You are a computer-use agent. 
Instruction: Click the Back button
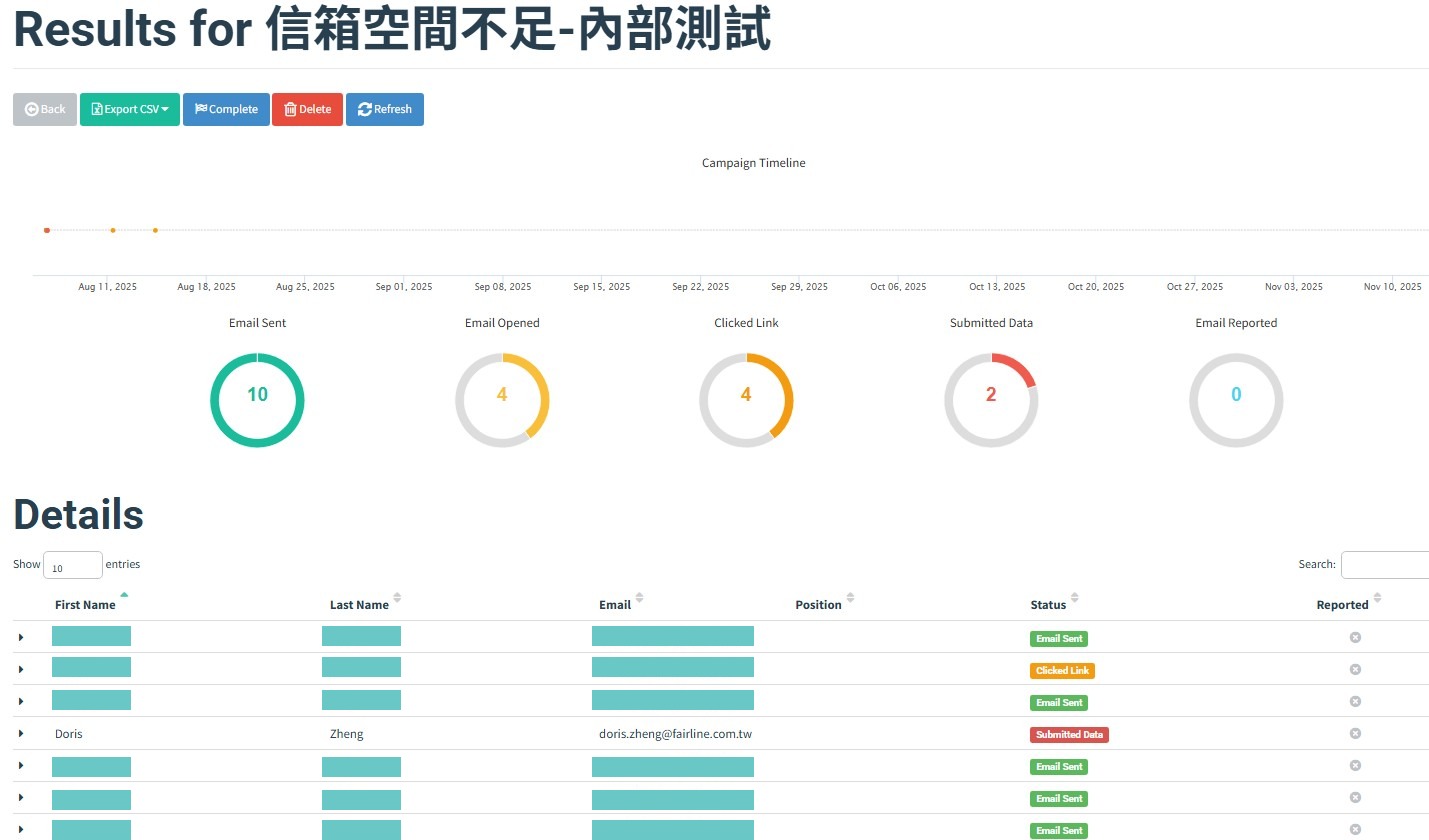[45, 109]
